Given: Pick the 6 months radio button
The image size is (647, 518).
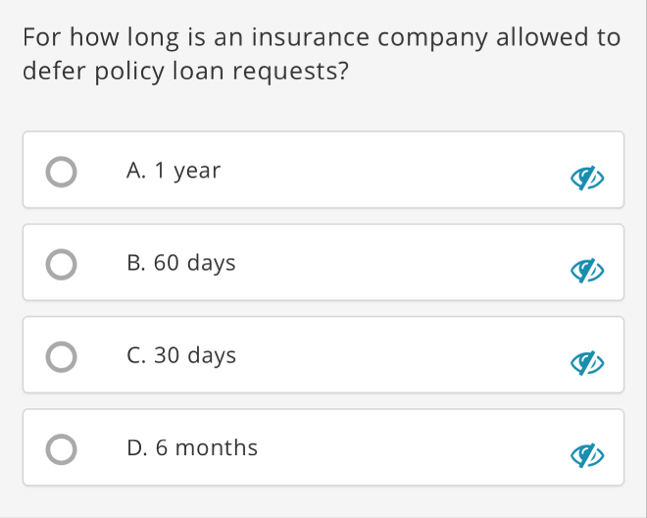Looking at the screenshot, I should pyautogui.click(x=61, y=449).
